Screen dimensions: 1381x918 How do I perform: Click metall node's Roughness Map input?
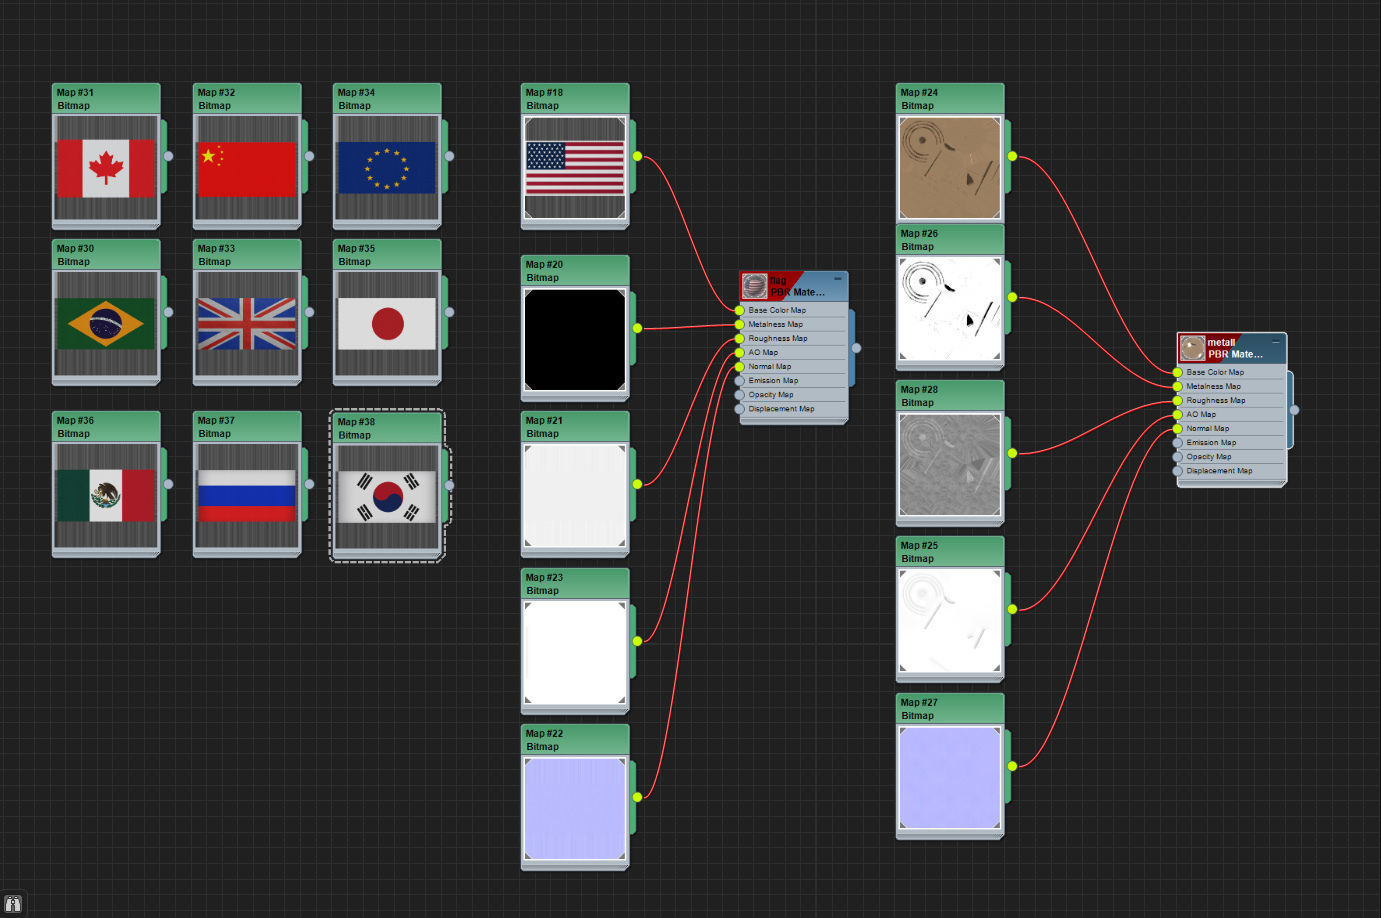1178,400
